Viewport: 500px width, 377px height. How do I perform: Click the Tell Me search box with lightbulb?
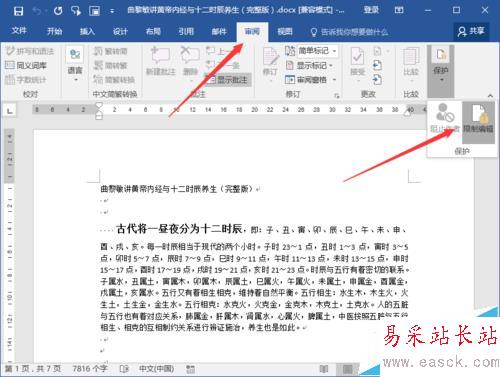tap(349, 32)
